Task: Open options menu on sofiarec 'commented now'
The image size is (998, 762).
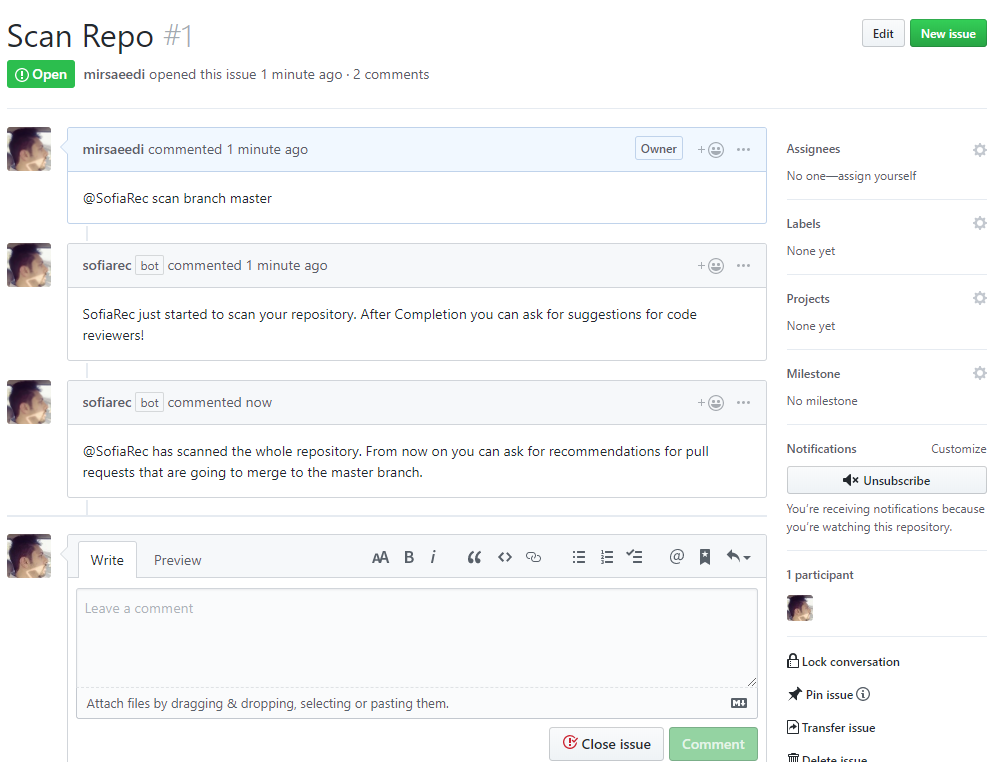Action: click(x=743, y=402)
